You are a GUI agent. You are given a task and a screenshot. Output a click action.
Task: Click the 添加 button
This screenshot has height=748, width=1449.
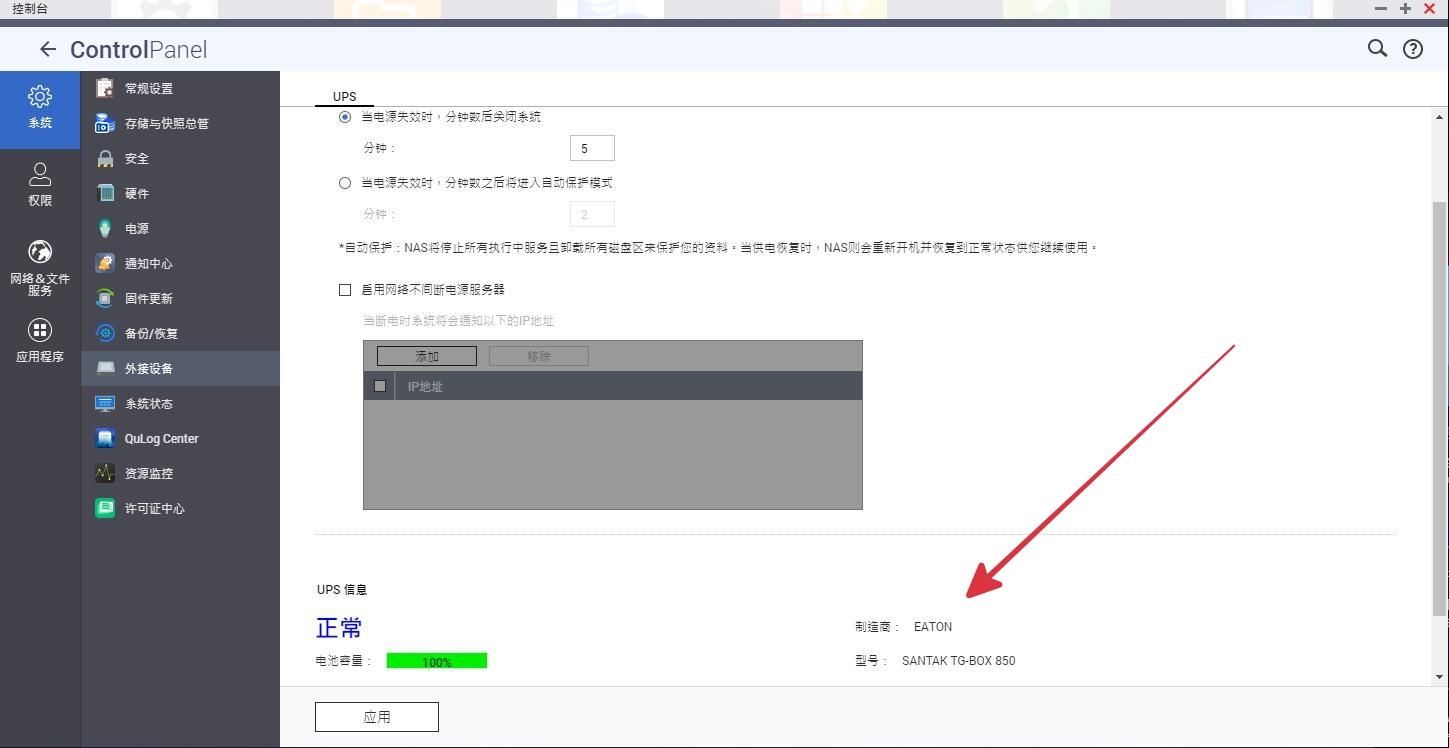point(427,356)
